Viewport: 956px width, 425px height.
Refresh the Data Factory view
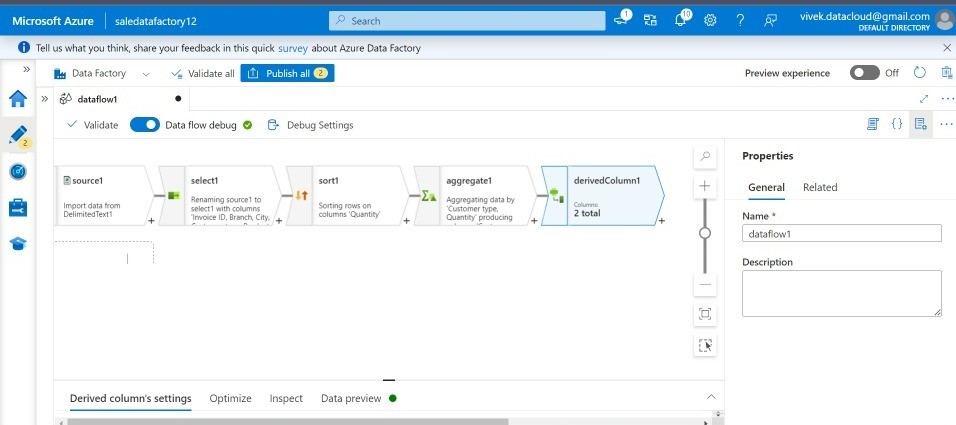(x=919, y=73)
